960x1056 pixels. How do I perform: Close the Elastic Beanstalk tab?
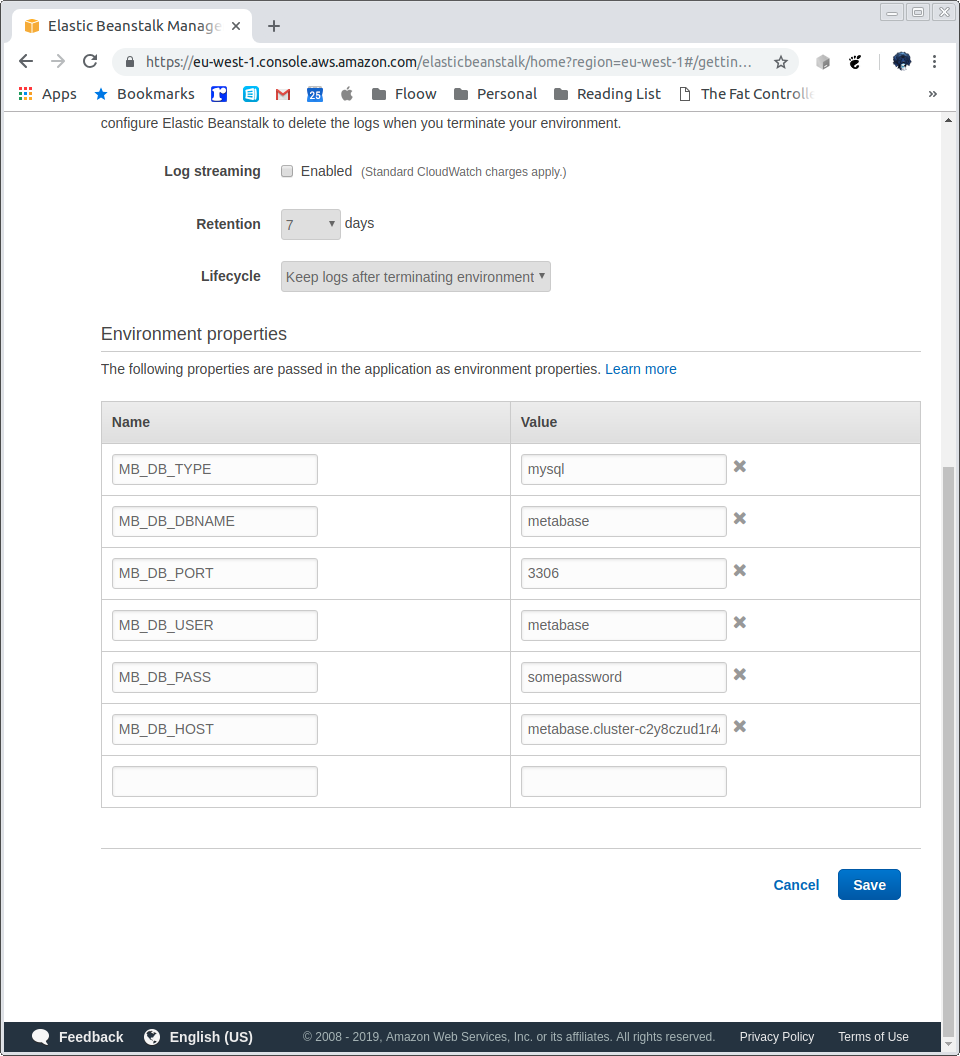pos(236,26)
